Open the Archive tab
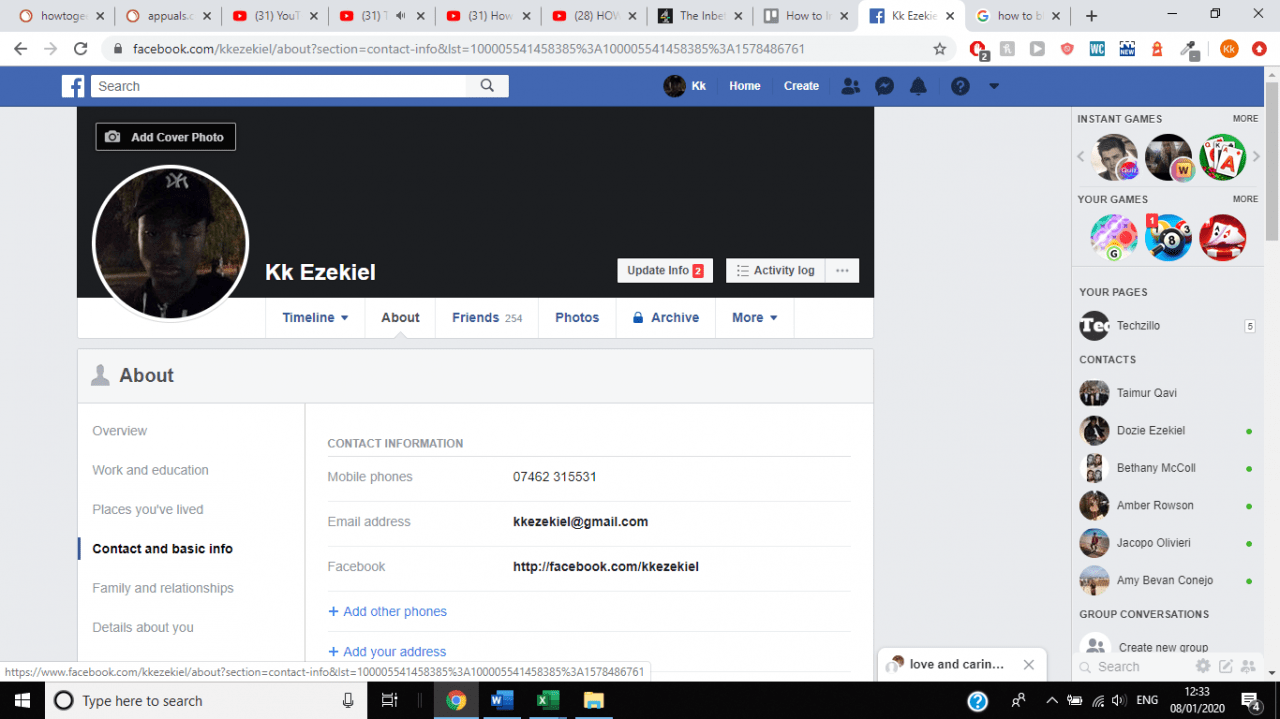Screen dimensions: 1280x719 [x=665, y=317]
